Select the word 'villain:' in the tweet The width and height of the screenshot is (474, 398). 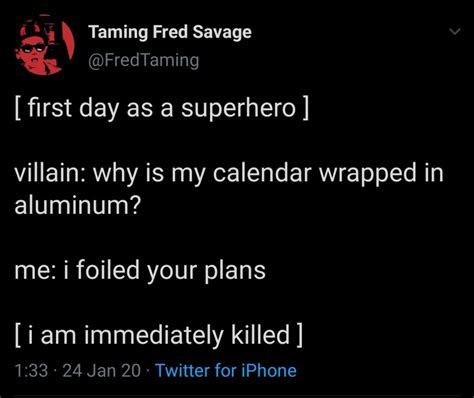tap(49, 173)
